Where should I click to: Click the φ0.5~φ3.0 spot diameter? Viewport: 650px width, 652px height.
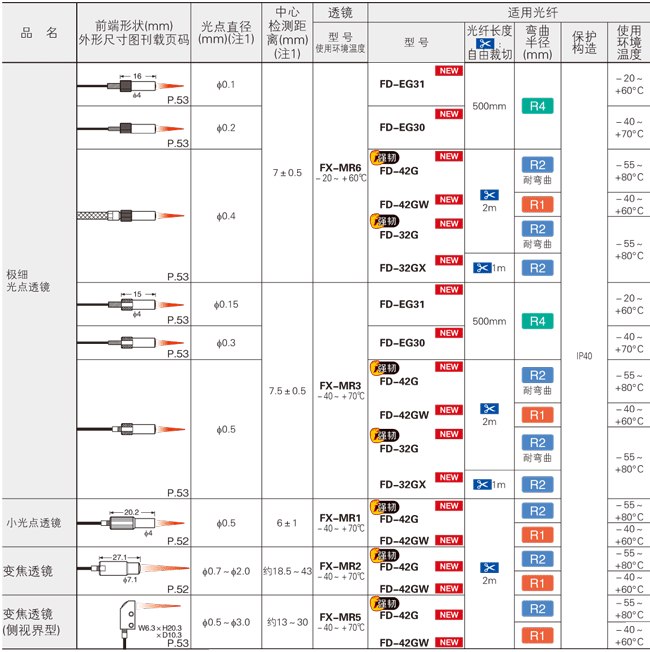coord(226,622)
